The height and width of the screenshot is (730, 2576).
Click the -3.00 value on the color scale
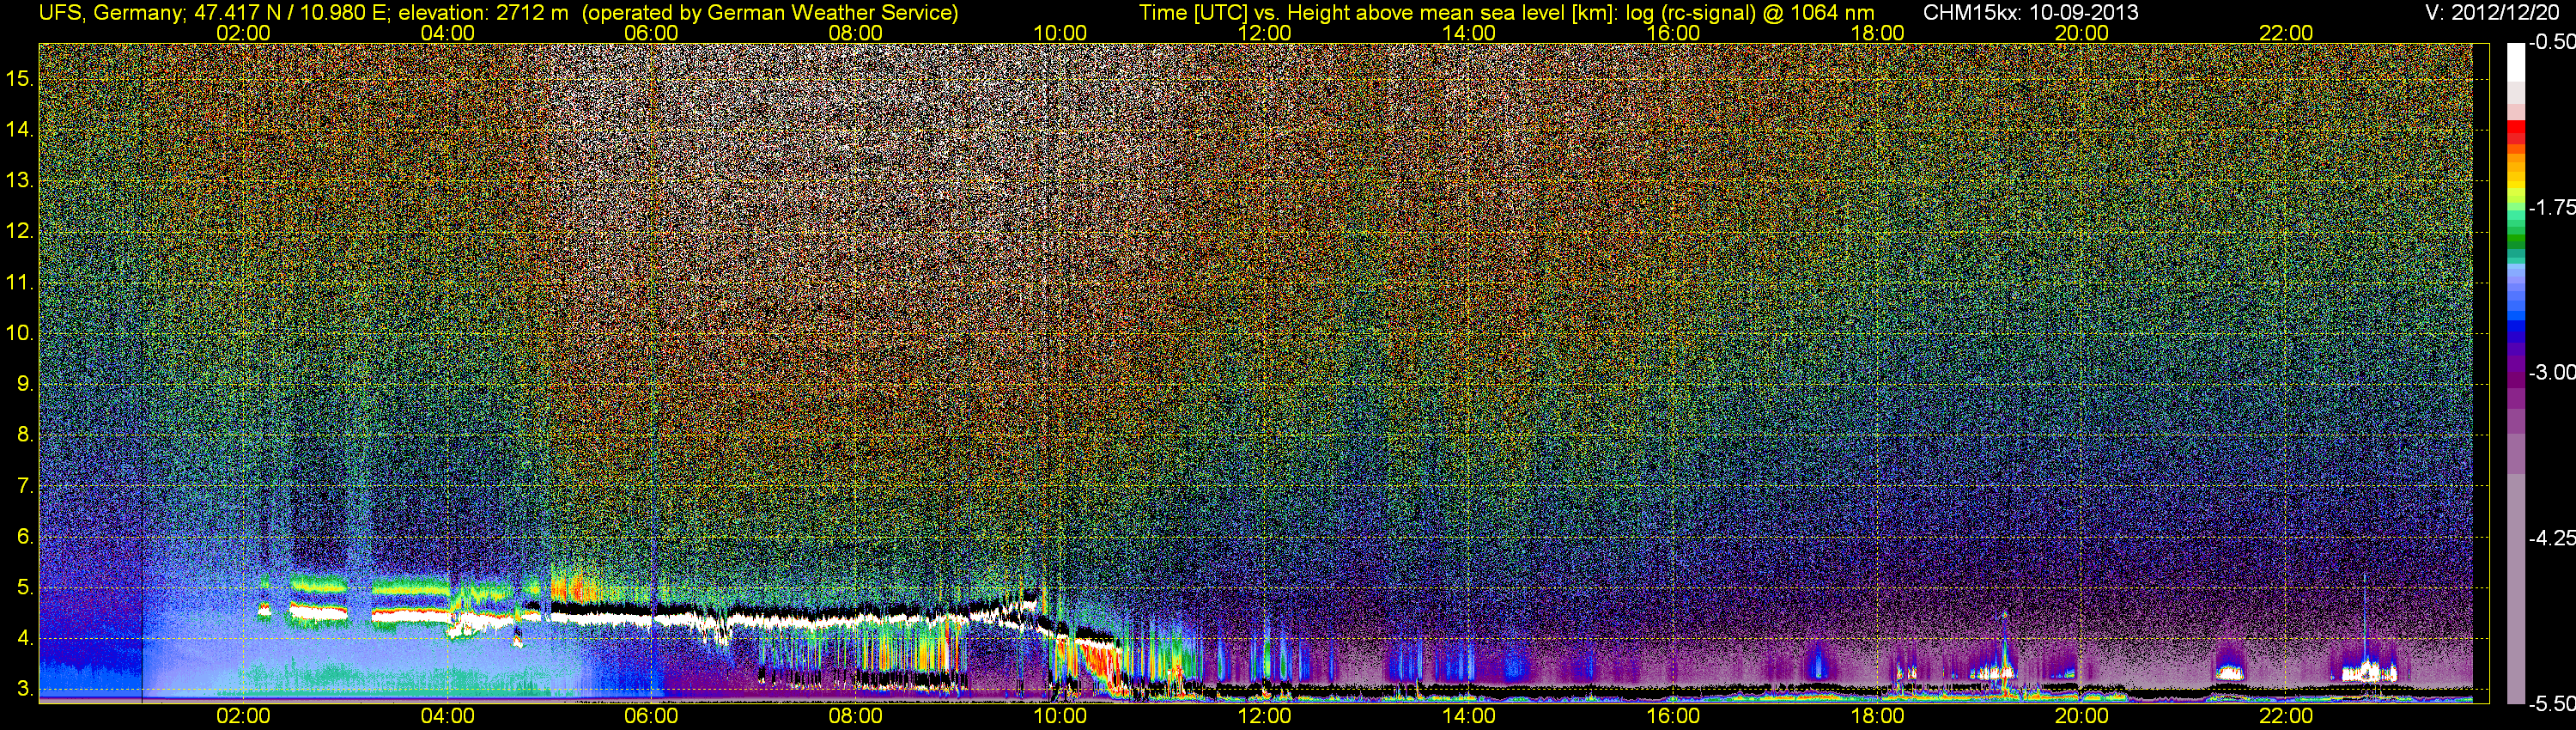point(2551,372)
